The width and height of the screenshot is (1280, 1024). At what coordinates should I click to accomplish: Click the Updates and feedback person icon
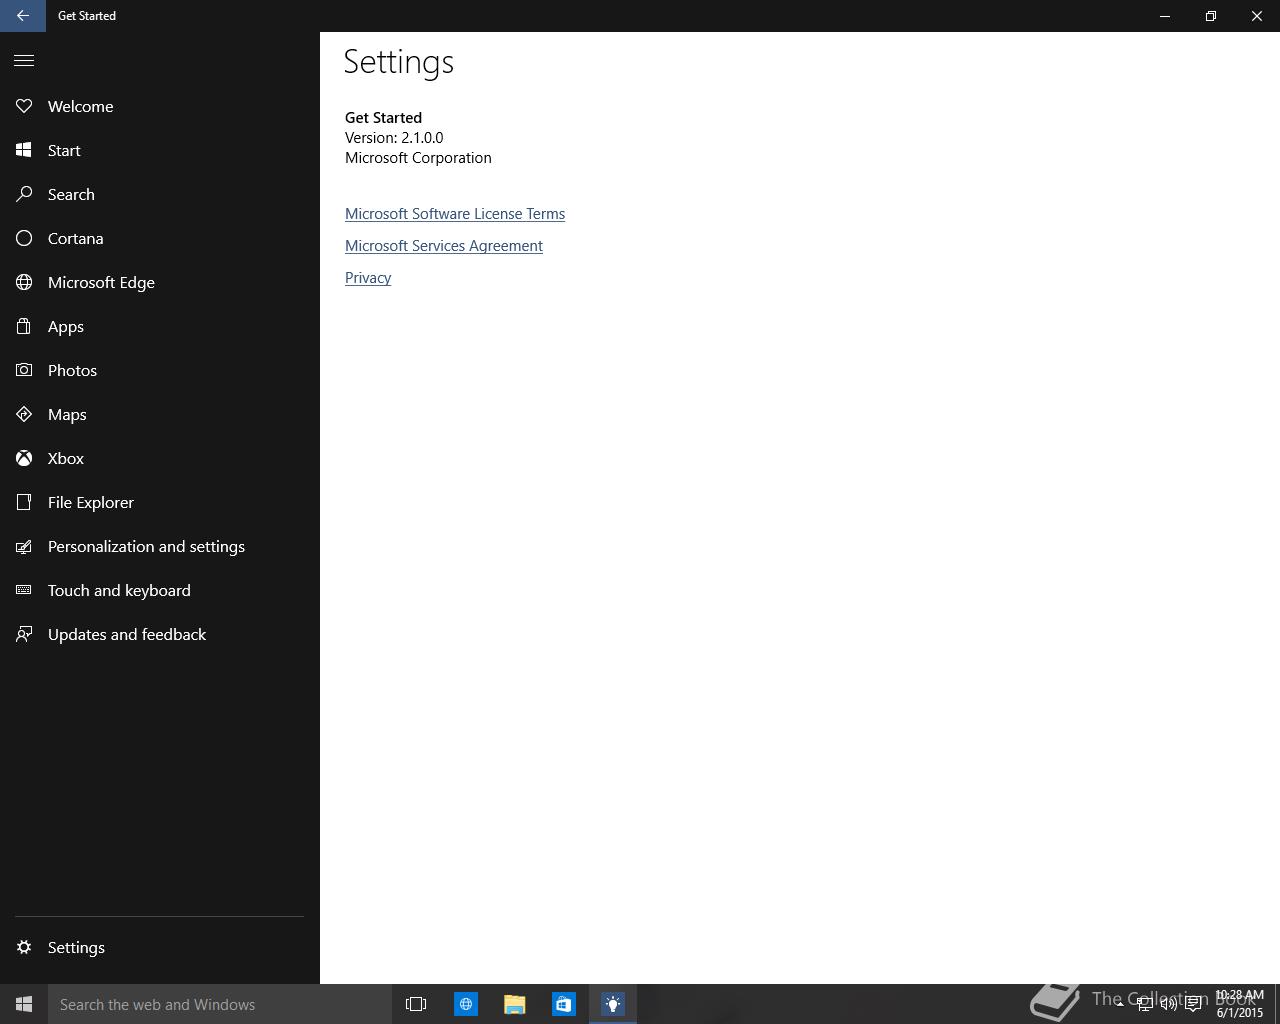click(x=24, y=634)
